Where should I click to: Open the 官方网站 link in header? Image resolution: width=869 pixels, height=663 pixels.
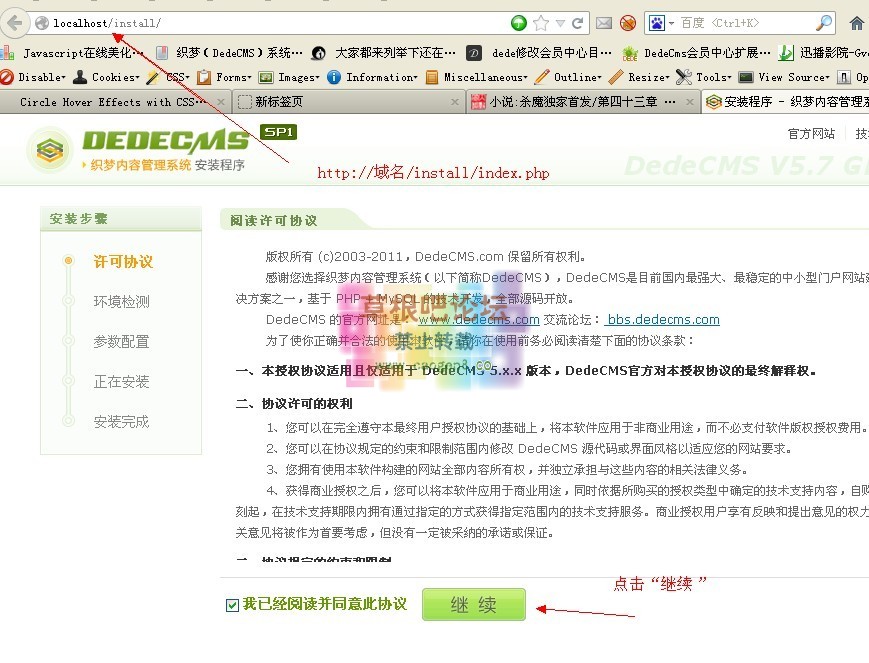pyautogui.click(x=811, y=134)
